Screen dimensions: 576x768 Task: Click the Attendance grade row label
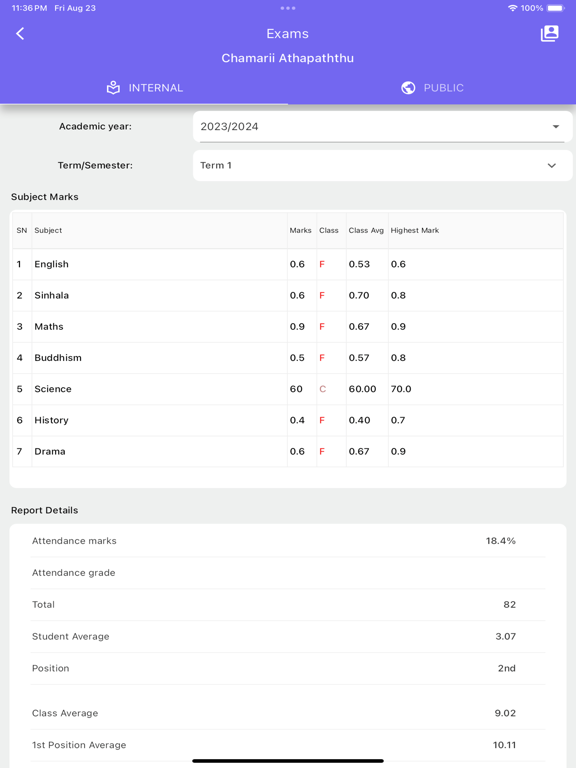tap(73, 573)
